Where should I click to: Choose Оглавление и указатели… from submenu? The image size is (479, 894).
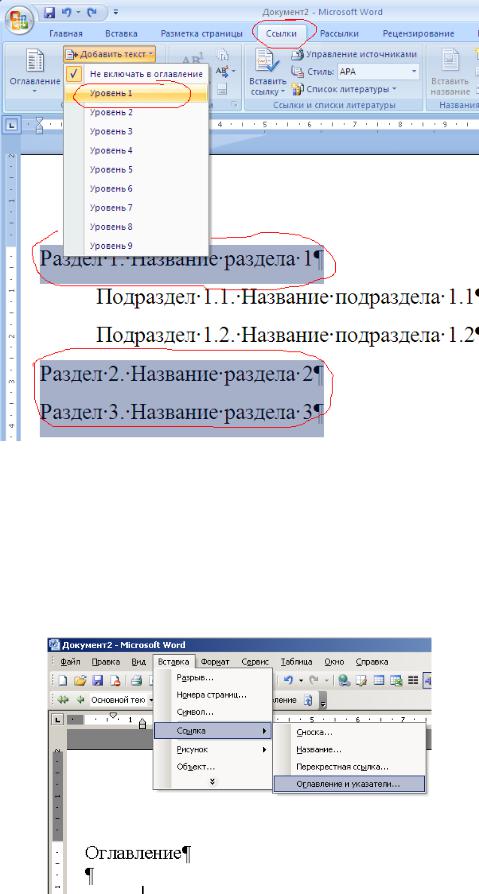point(349,784)
